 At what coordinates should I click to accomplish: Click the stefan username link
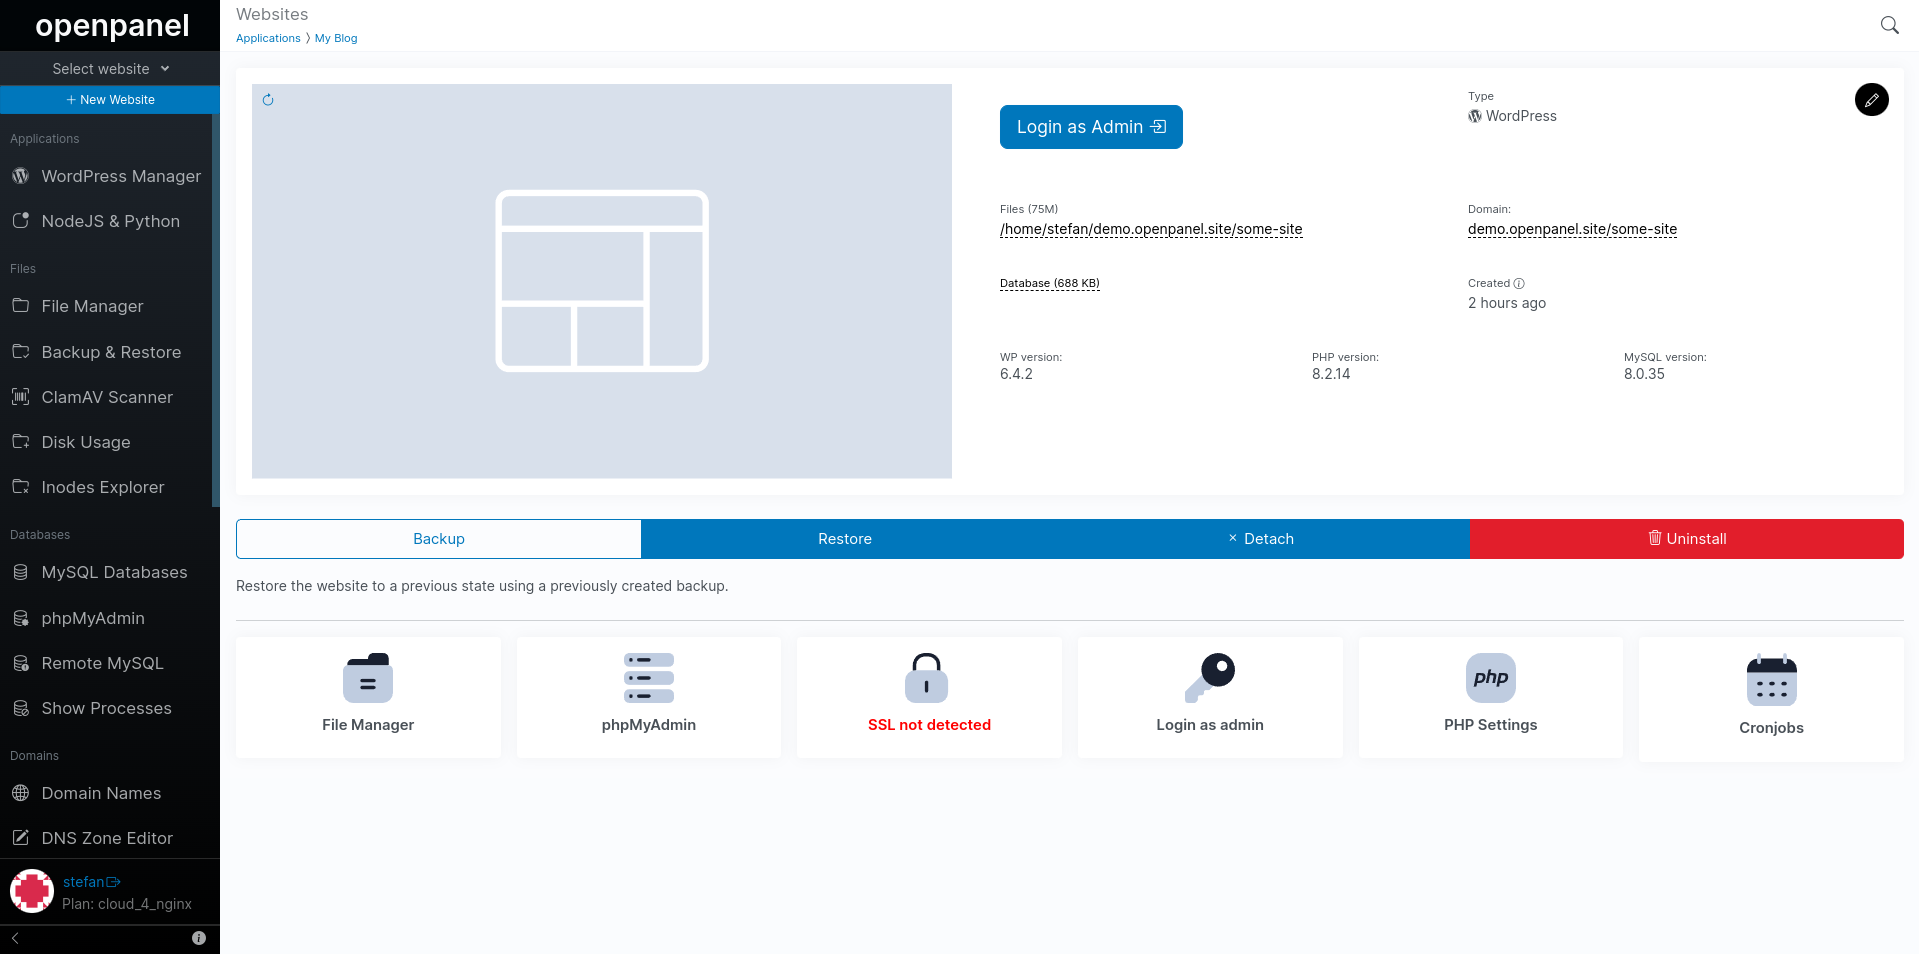(x=83, y=882)
